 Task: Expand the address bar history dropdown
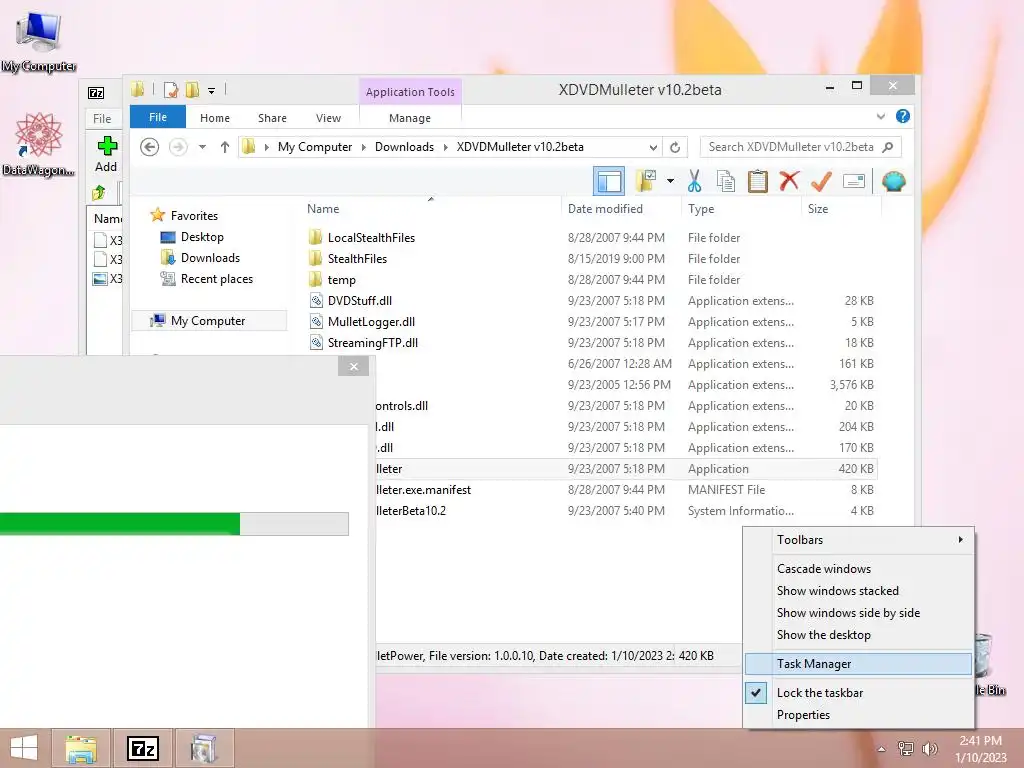[652, 148]
